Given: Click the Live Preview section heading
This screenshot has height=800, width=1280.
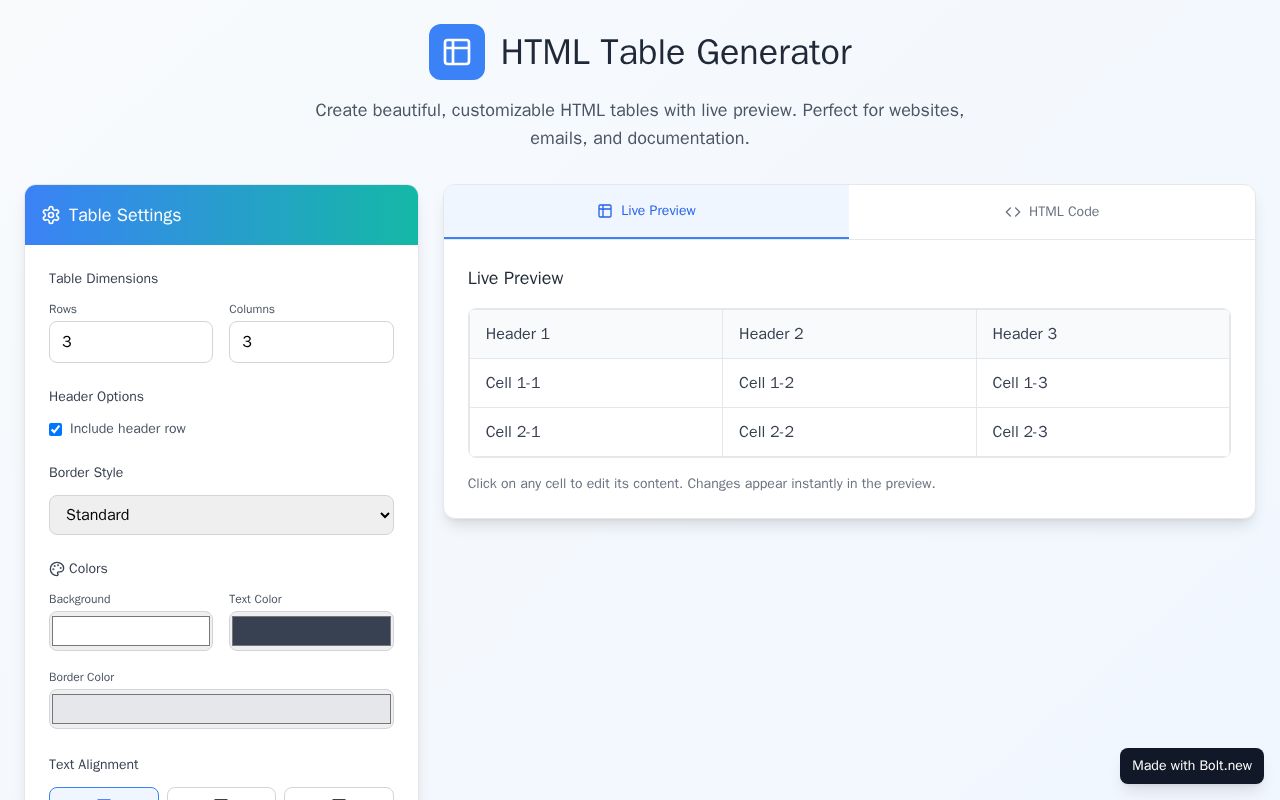Looking at the screenshot, I should (x=515, y=278).
